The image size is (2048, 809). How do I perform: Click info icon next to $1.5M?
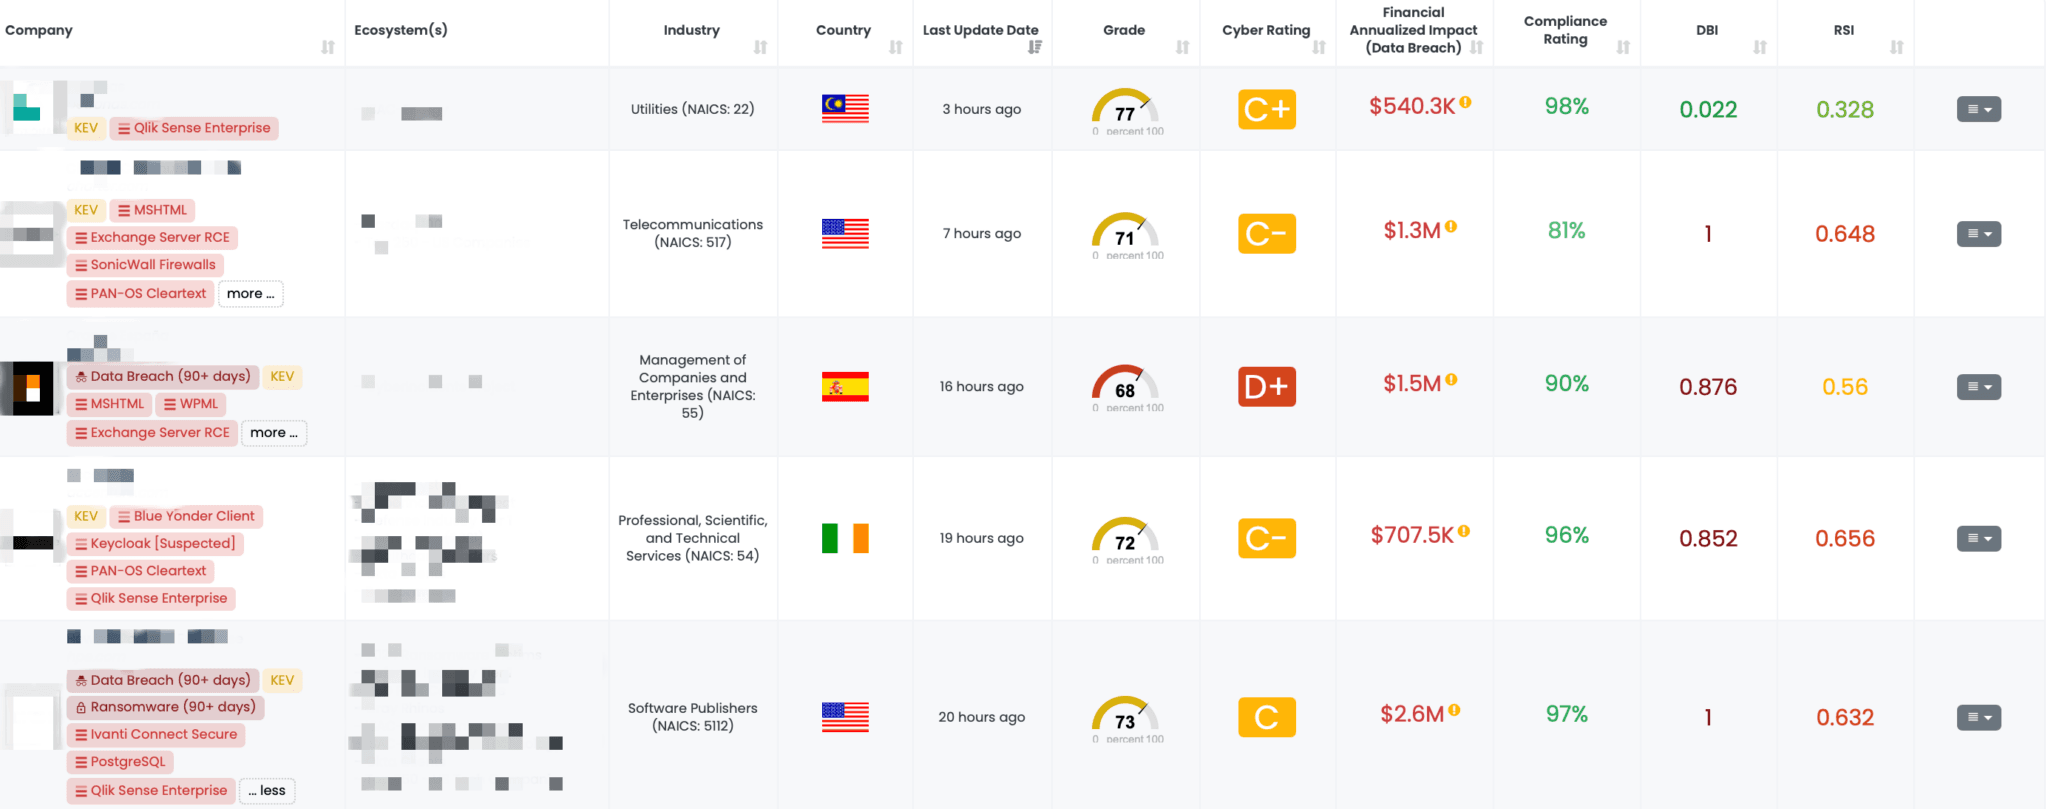(1451, 380)
